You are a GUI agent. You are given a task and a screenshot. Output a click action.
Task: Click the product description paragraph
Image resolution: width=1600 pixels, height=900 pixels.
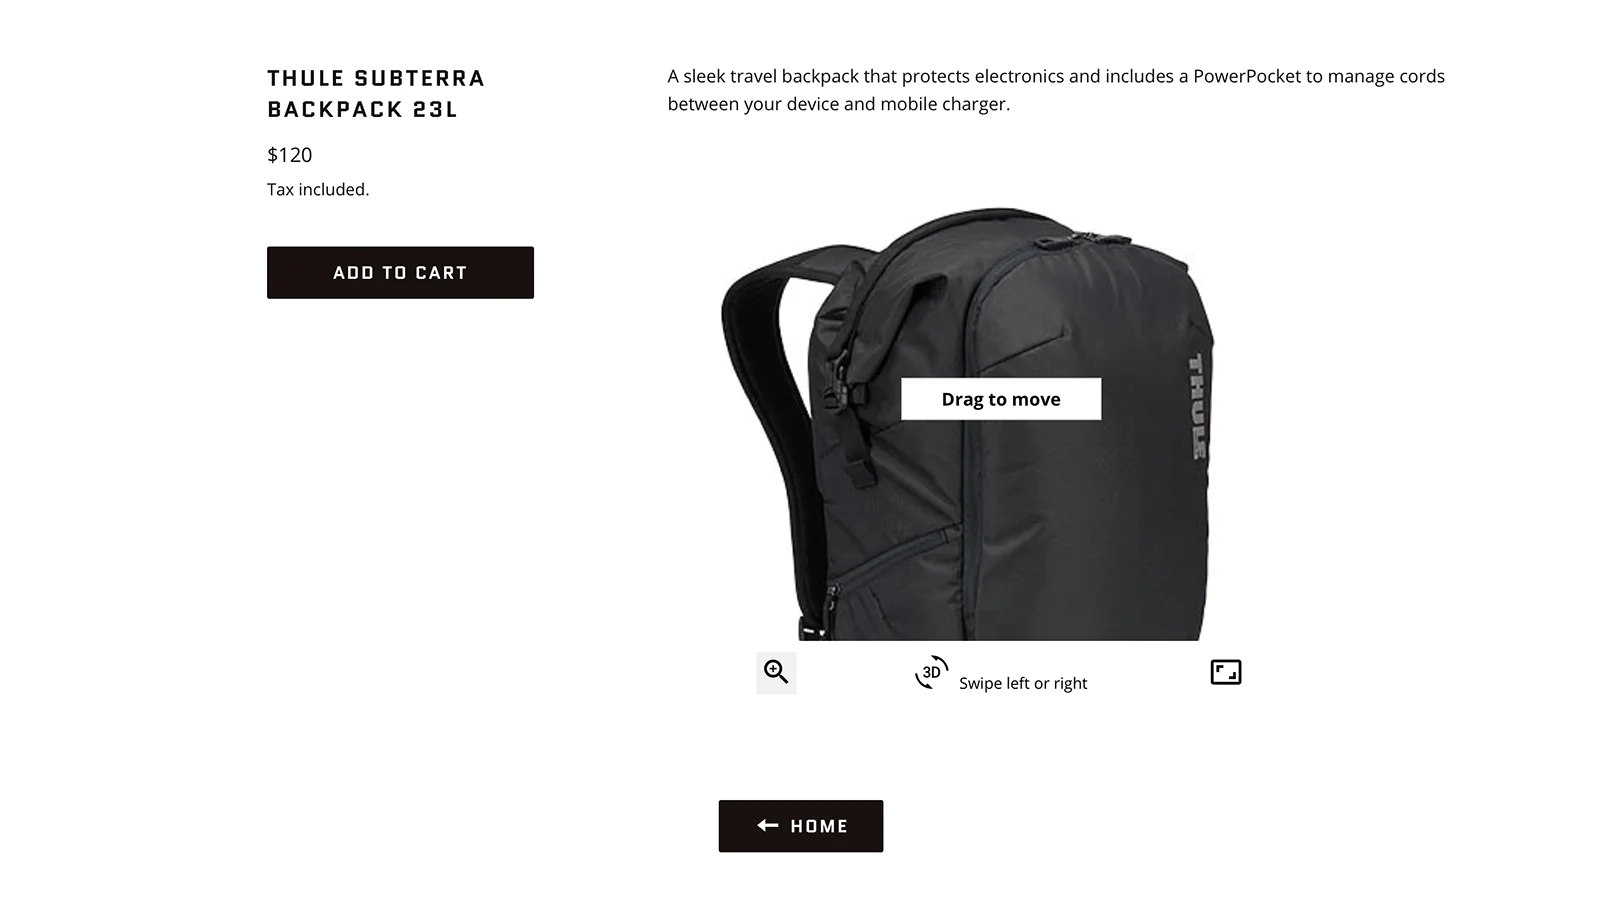point(1056,90)
